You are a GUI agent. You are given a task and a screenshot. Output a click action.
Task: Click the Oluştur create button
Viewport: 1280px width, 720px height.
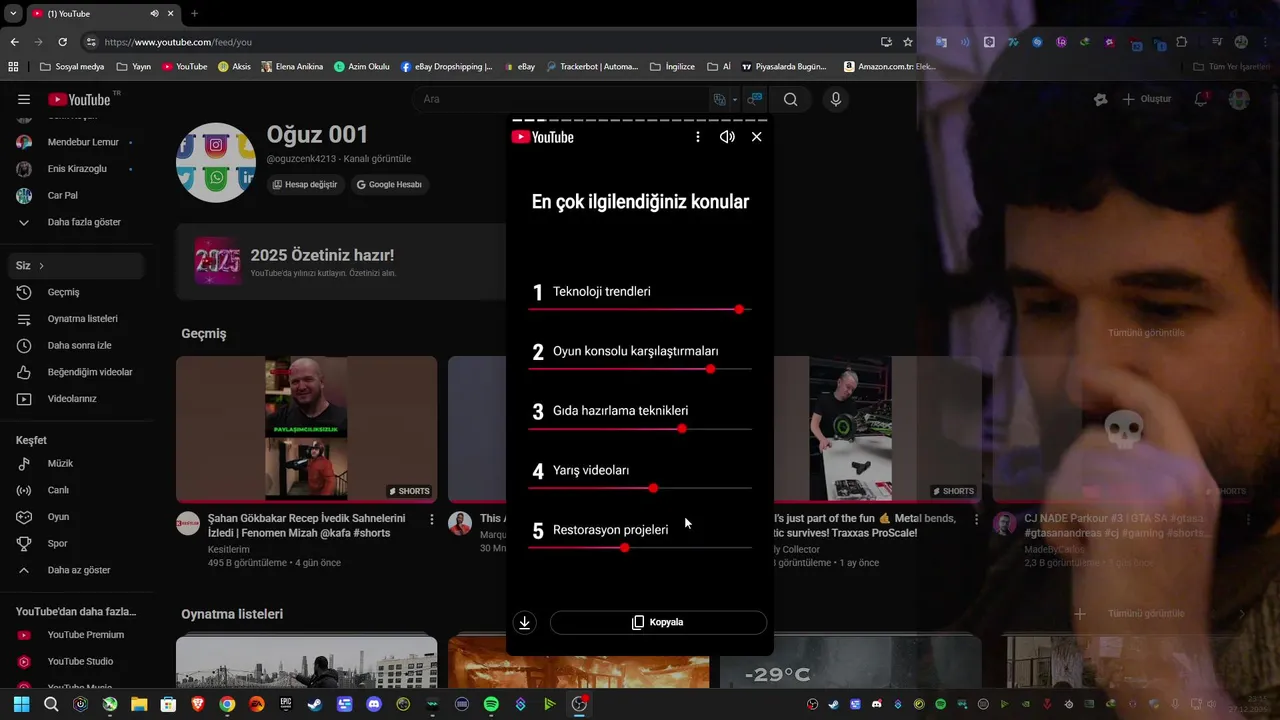click(1146, 99)
